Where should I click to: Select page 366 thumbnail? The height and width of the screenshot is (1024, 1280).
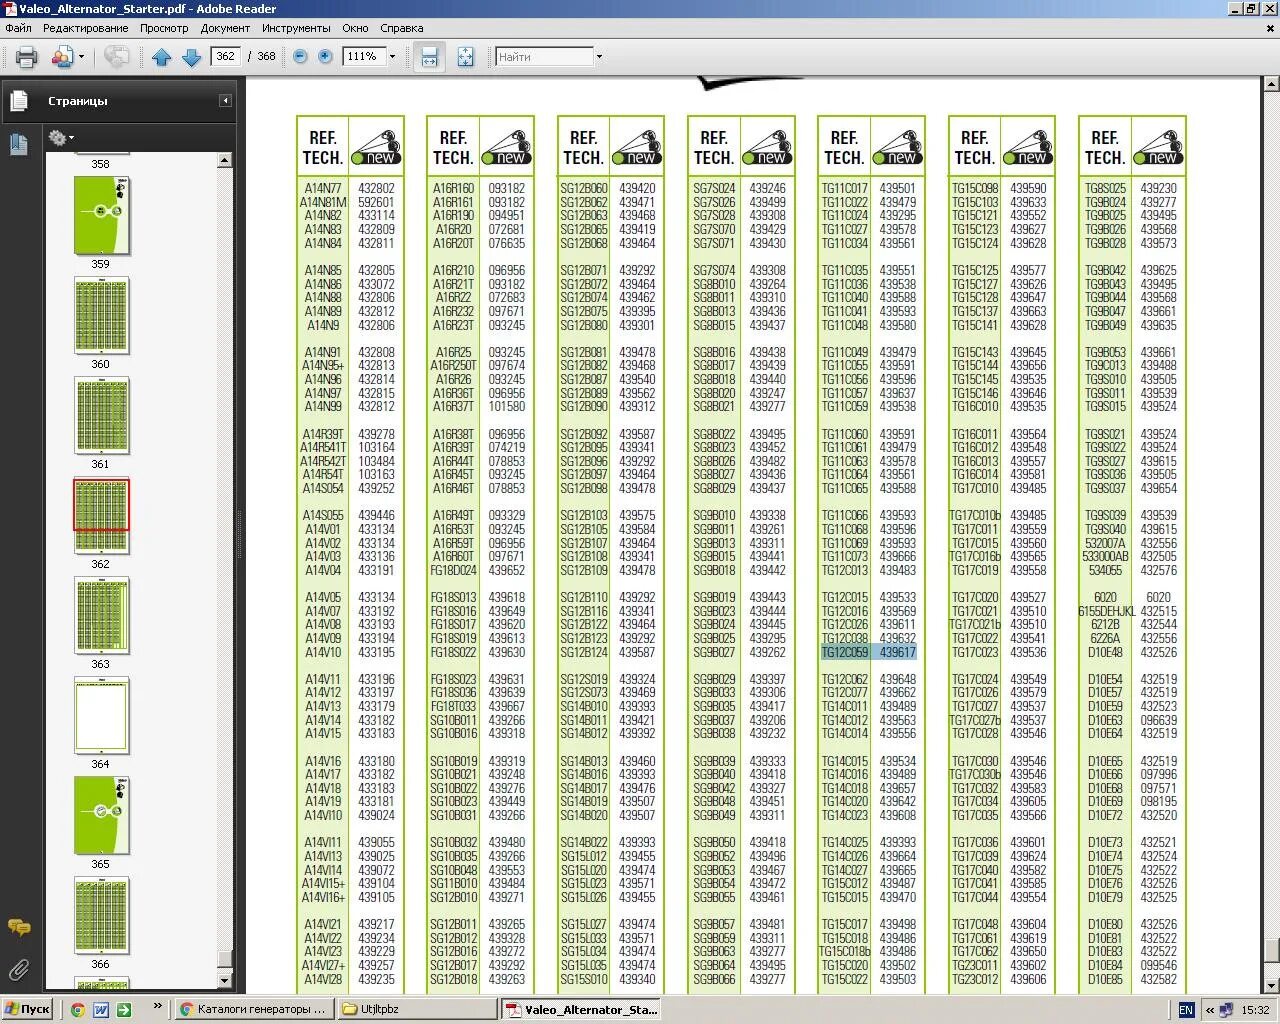[x=101, y=915]
